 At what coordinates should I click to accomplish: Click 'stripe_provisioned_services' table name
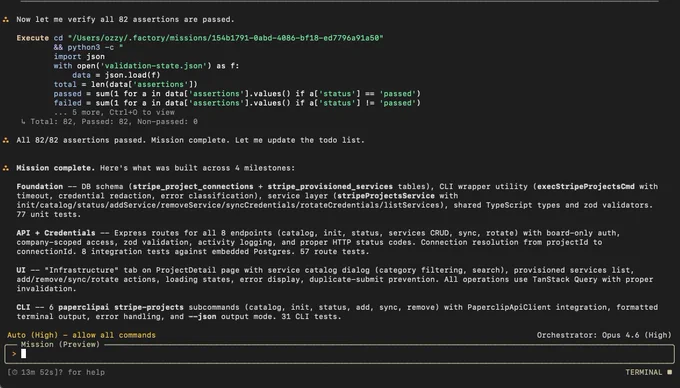pos(330,186)
